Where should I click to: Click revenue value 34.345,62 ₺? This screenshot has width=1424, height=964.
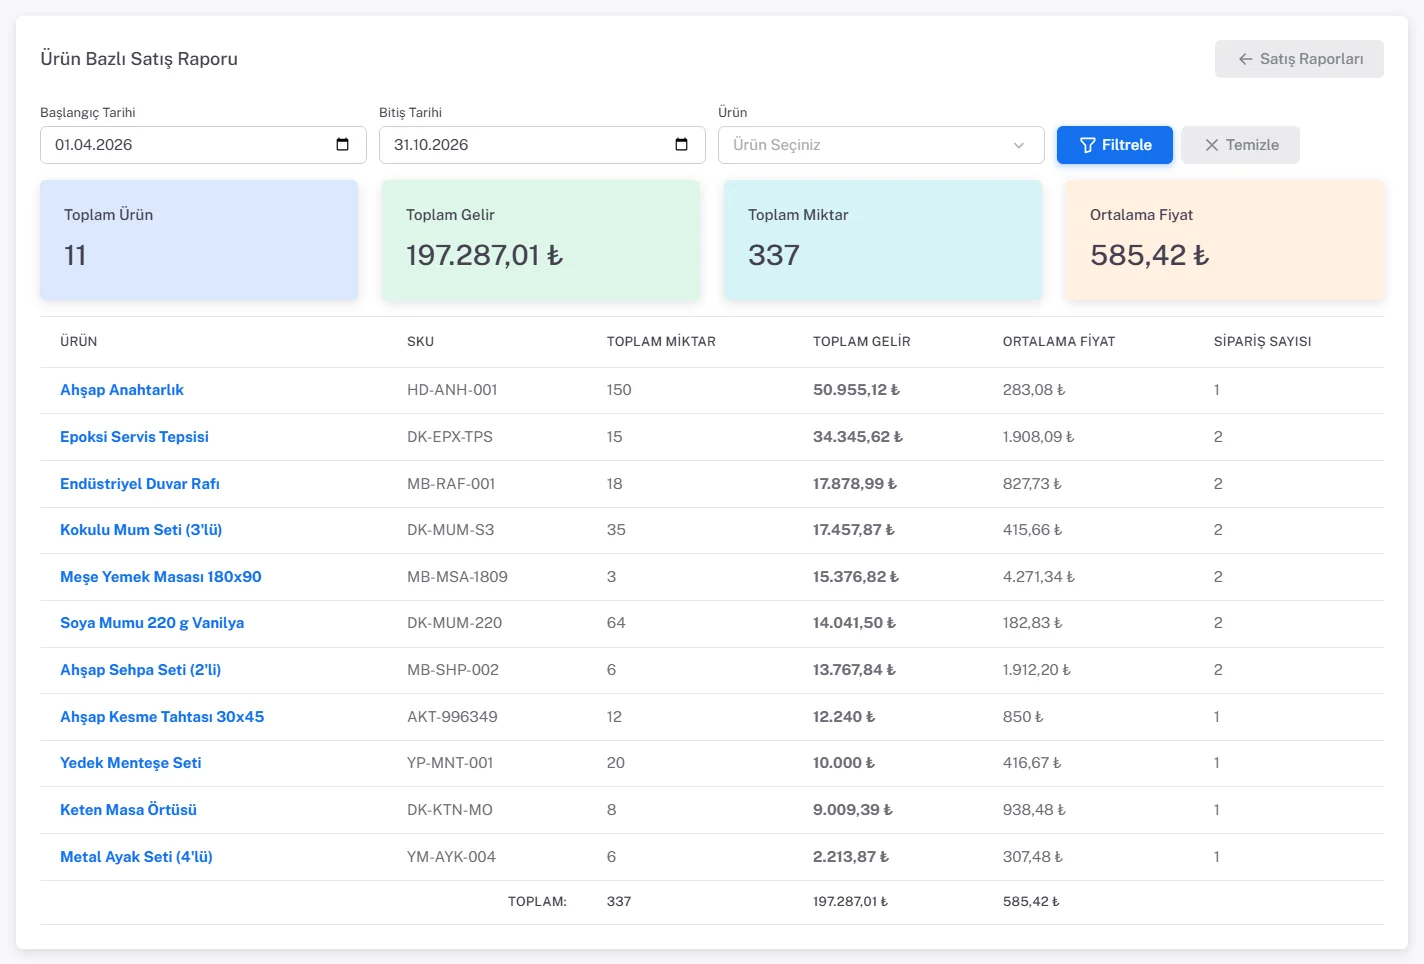(x=858, y=437)
